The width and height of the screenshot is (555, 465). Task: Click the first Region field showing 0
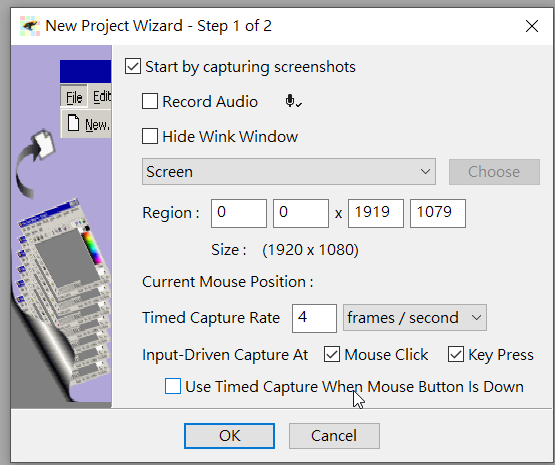click(x=239, y=213)
